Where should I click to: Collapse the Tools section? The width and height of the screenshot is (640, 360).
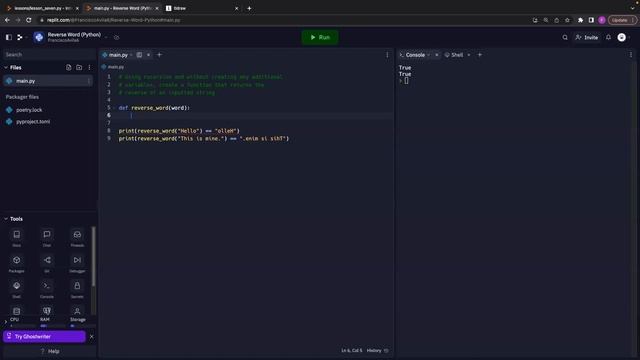point(6,219)
